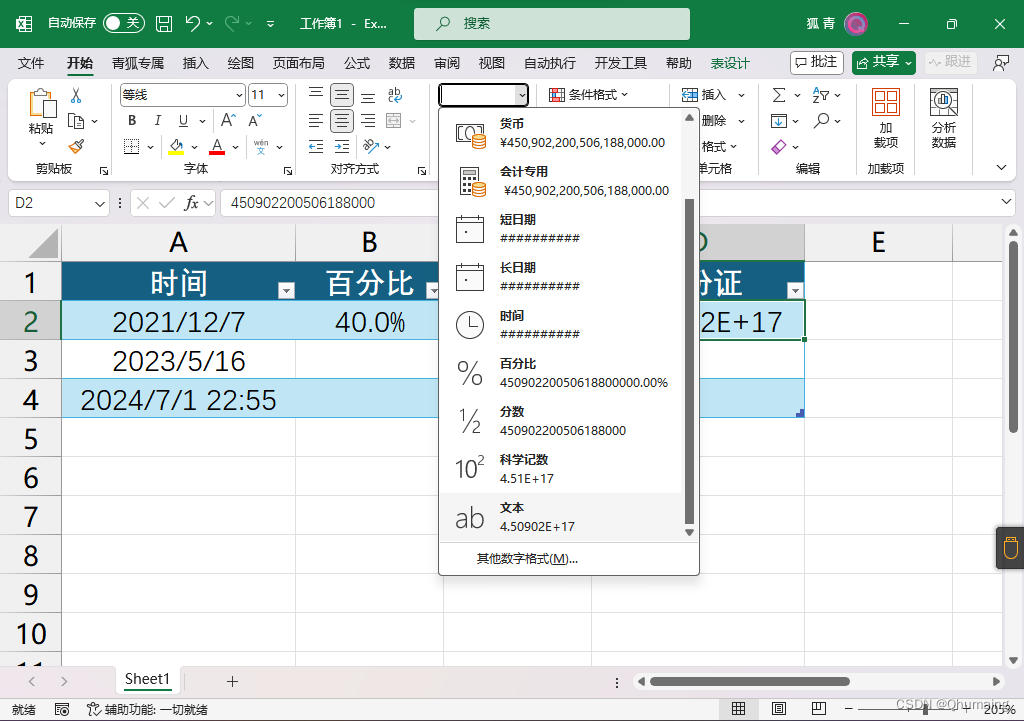Click the 插入 cells button
The image size is (1024, 721).
tap(704, 95)
